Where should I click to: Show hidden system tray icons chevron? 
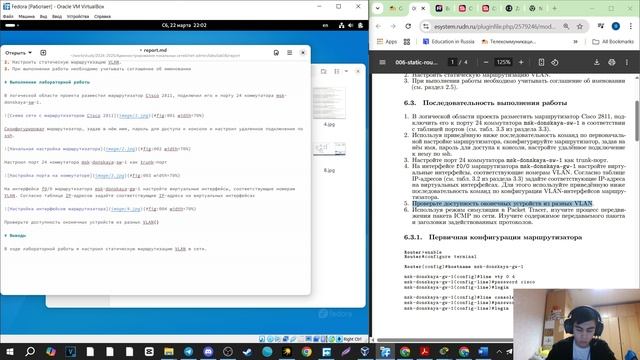point(499,351)
